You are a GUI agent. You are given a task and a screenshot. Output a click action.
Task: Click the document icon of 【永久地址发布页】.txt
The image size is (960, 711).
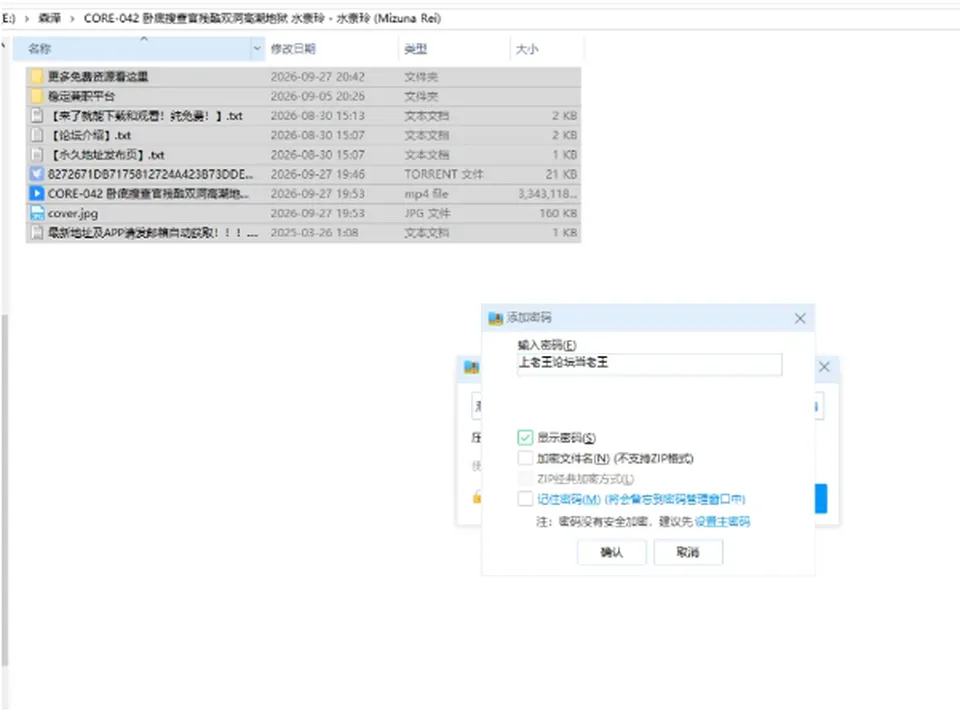coord(37,154)
